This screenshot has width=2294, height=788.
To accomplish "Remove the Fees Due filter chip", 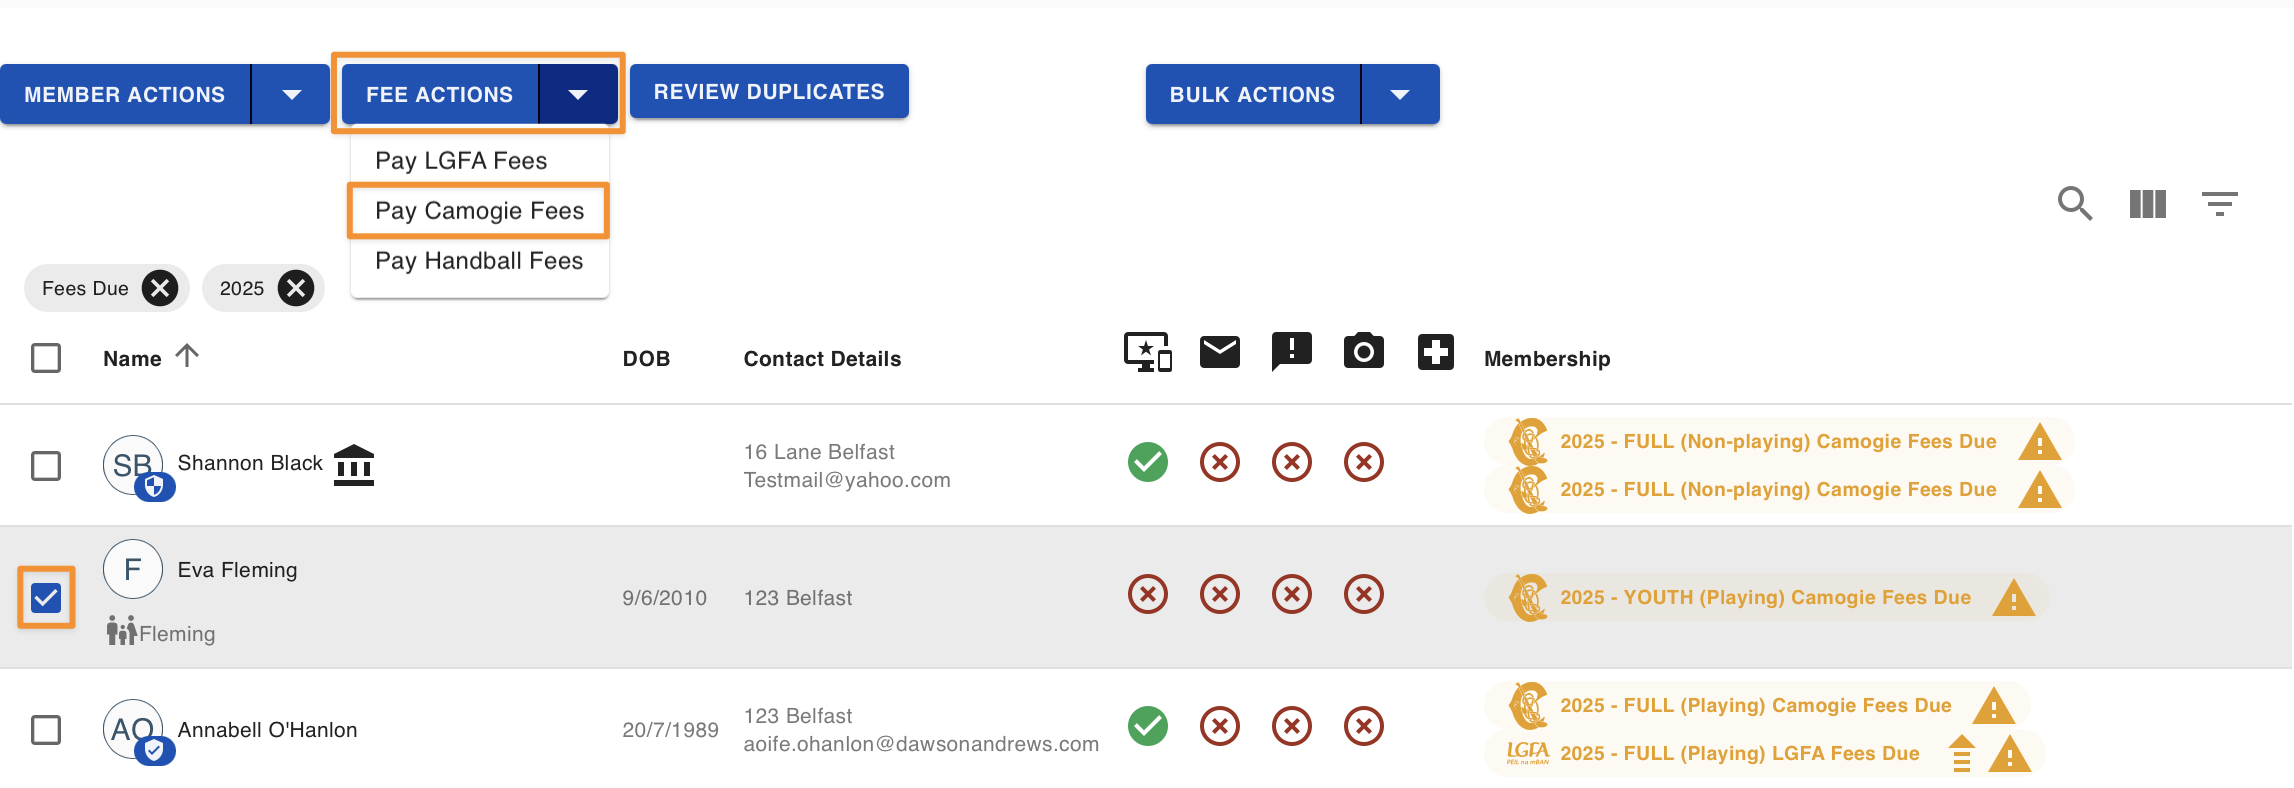I will pyautogui.click(x=160, y=288).
